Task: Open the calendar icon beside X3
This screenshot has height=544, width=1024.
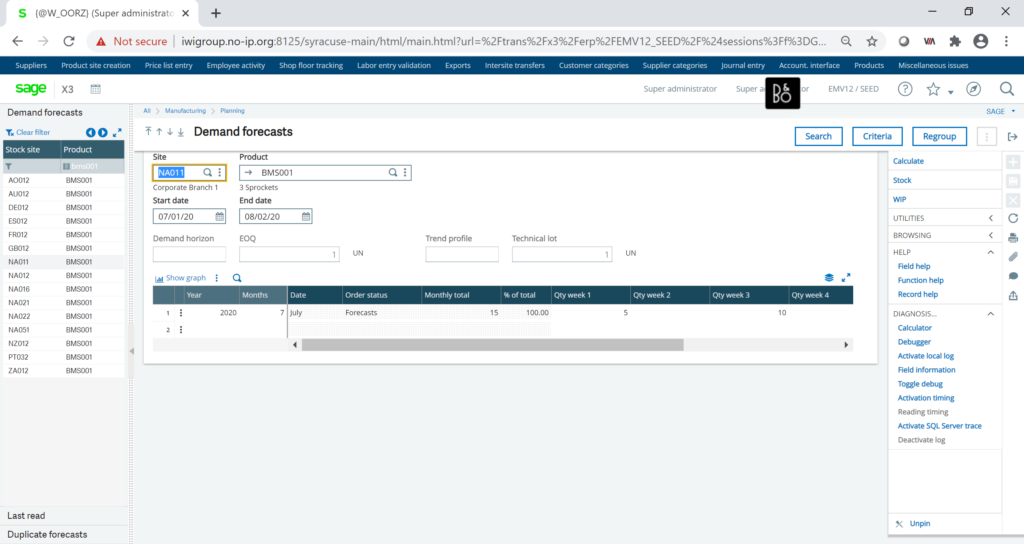Action: pyautogui.click(x=95, y=89)
